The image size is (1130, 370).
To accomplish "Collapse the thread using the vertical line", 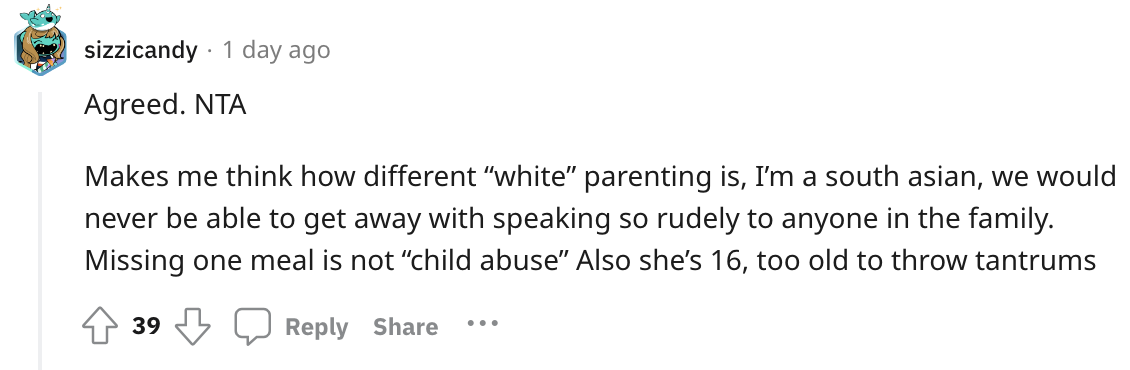I will 40,231.
